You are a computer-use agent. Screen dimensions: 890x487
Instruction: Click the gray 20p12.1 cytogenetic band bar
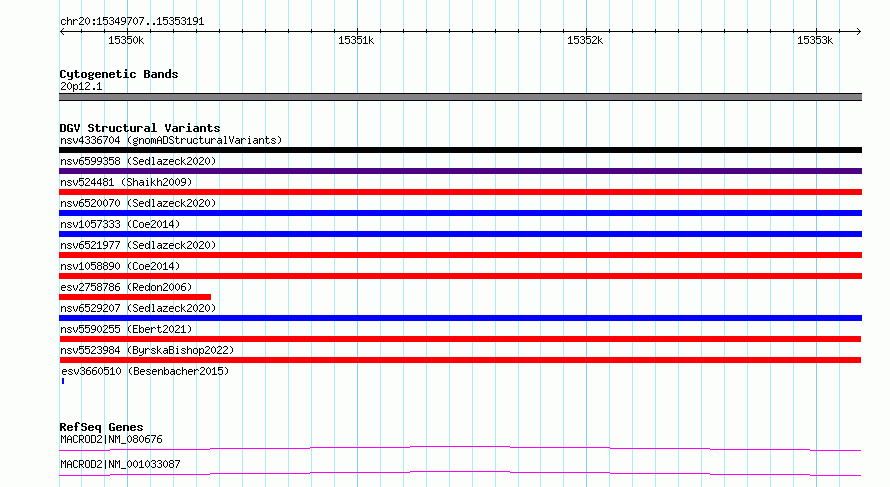[x=460, y=97]
